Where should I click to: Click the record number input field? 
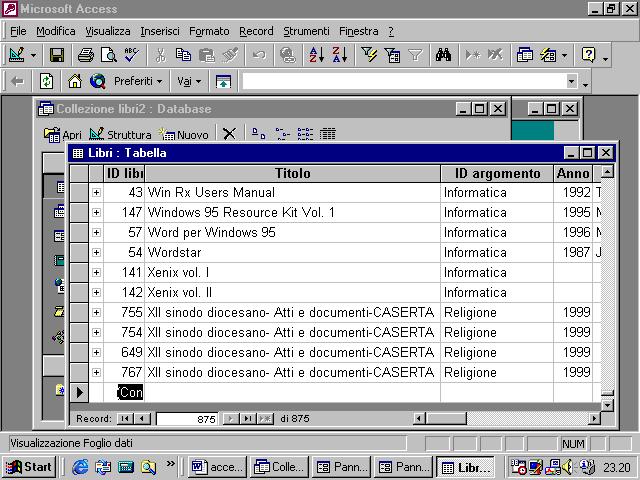pos(187,419)
